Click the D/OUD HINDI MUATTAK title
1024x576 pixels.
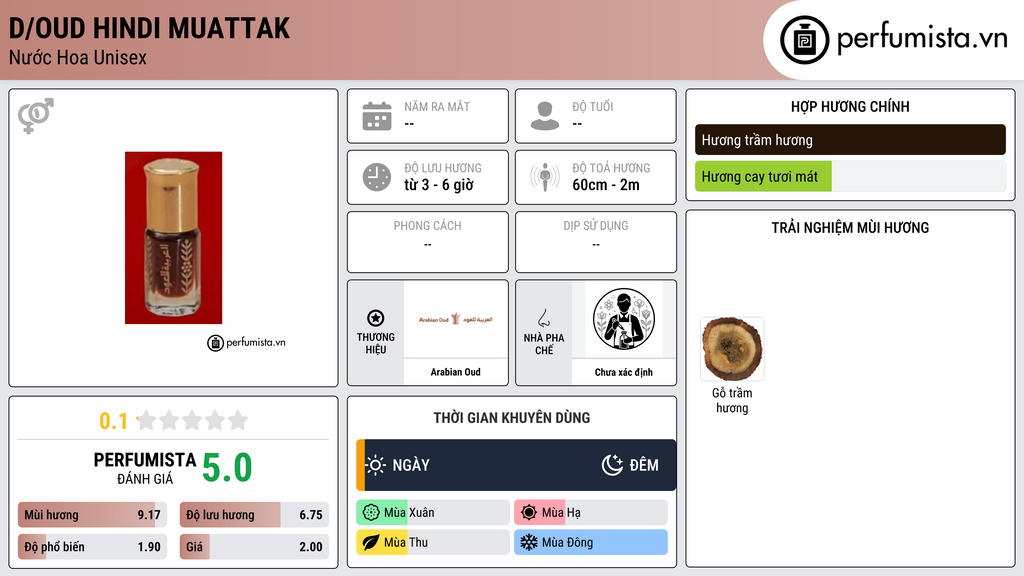(150, 28)
